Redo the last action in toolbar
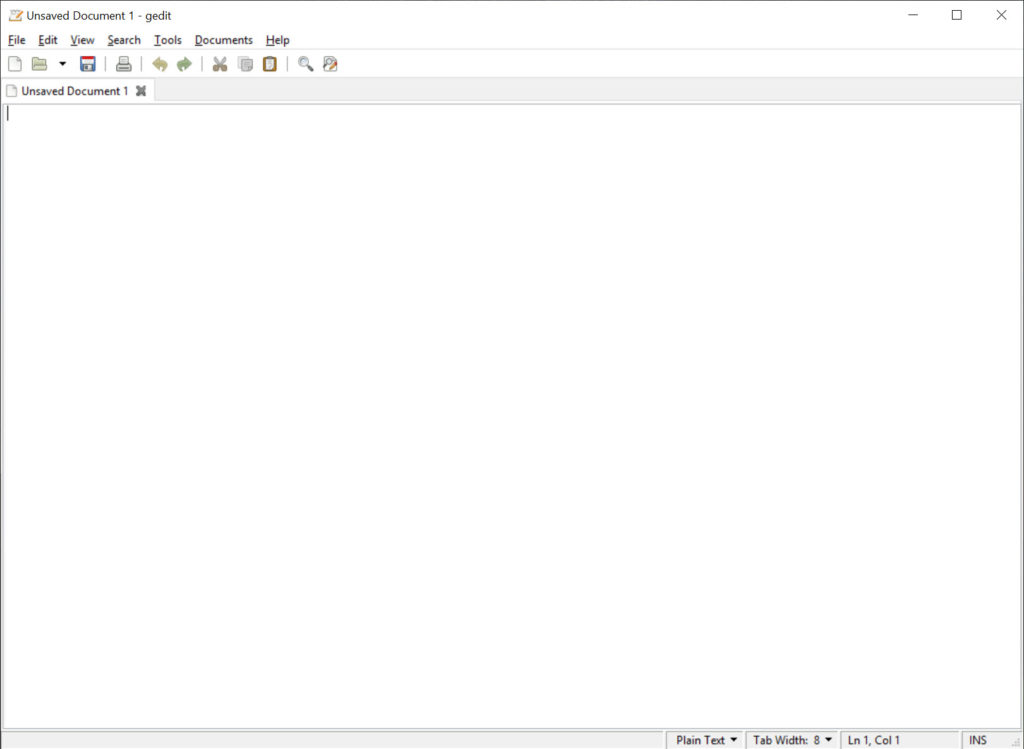This screenshot has height=749, width=1024. pyautogui.click(x=184, y=64)
